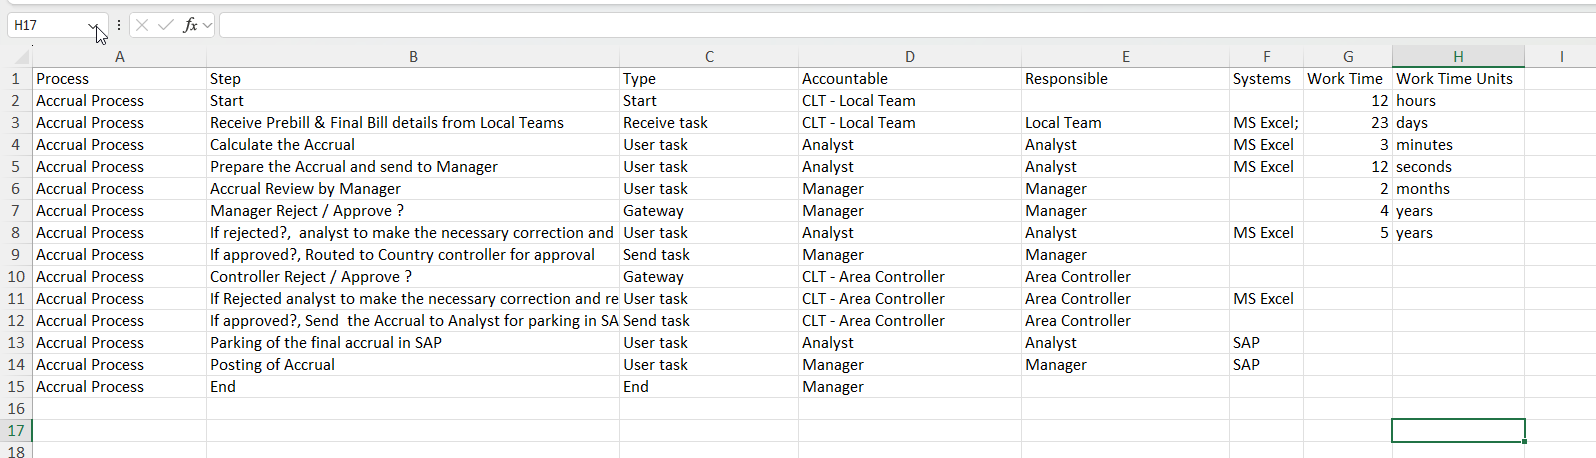Select column B header
The image size is (1596, 458).
pos(412,57)
